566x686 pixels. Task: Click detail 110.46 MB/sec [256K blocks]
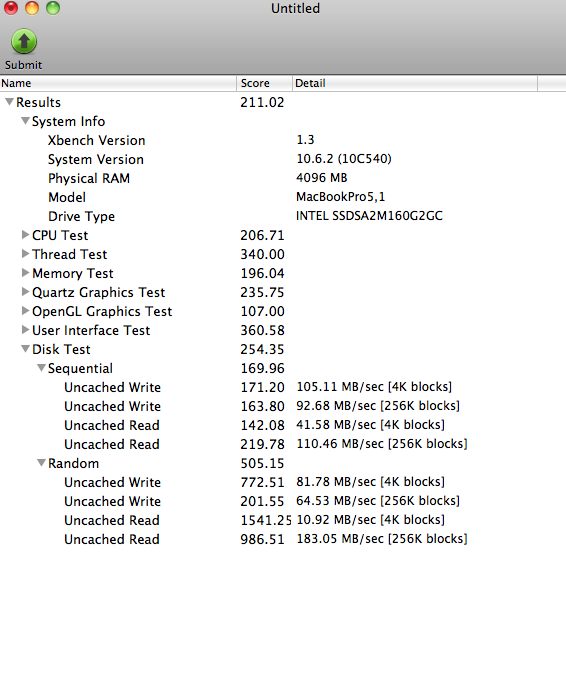(382, 444)
